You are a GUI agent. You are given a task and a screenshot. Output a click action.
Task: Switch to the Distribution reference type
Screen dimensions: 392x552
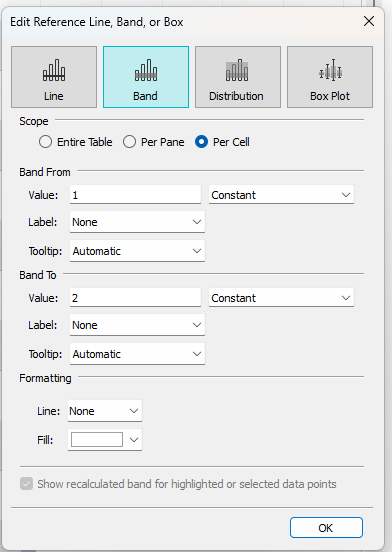[x=238, y=77]
